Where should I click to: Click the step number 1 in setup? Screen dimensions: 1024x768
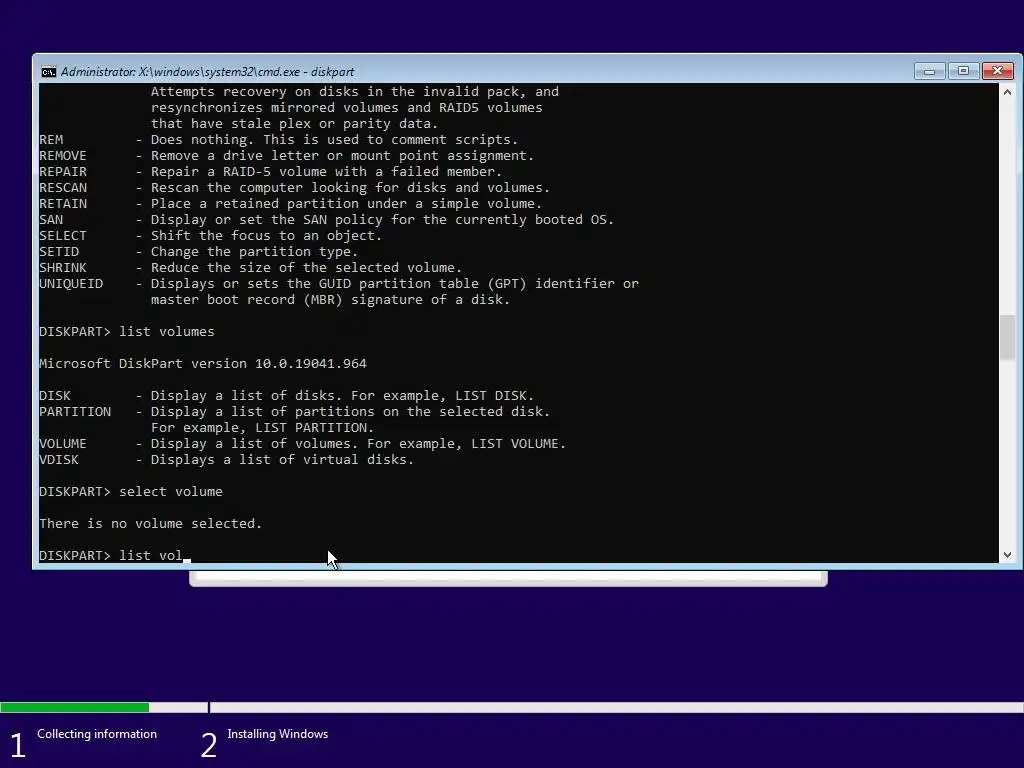pyautogui.click(x=18, y=745)
